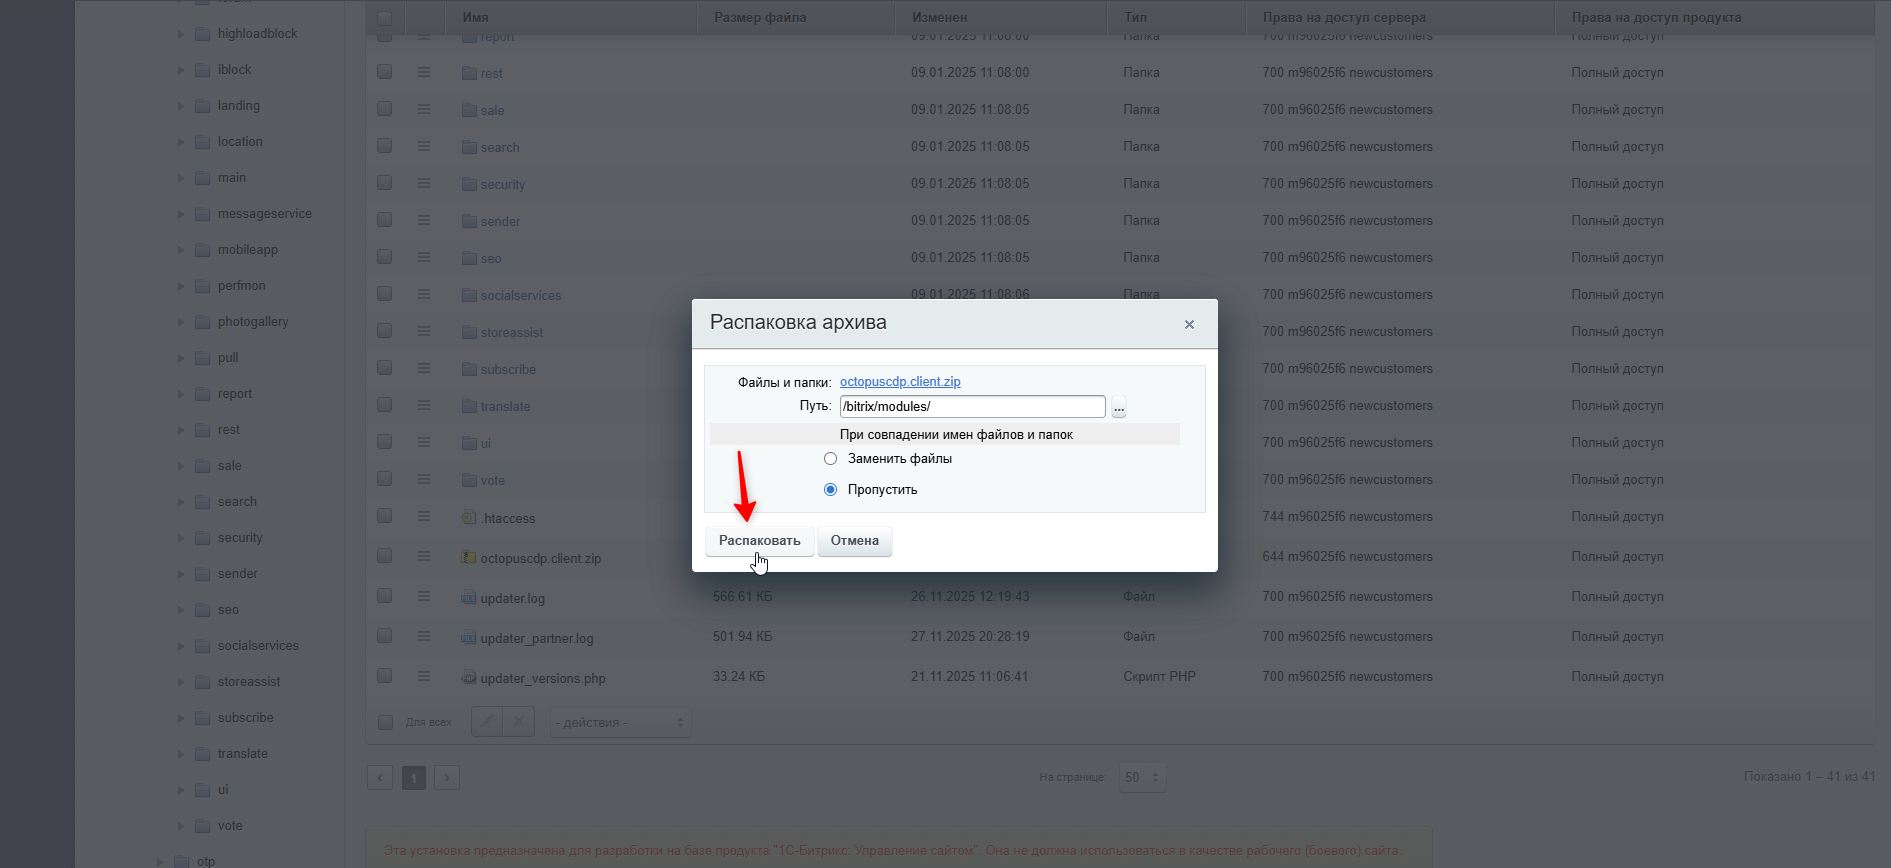Open the octopuscdp.client.zip link in dialog
1891x868 pixels.
pyautogui.click(x=900, y=382)
